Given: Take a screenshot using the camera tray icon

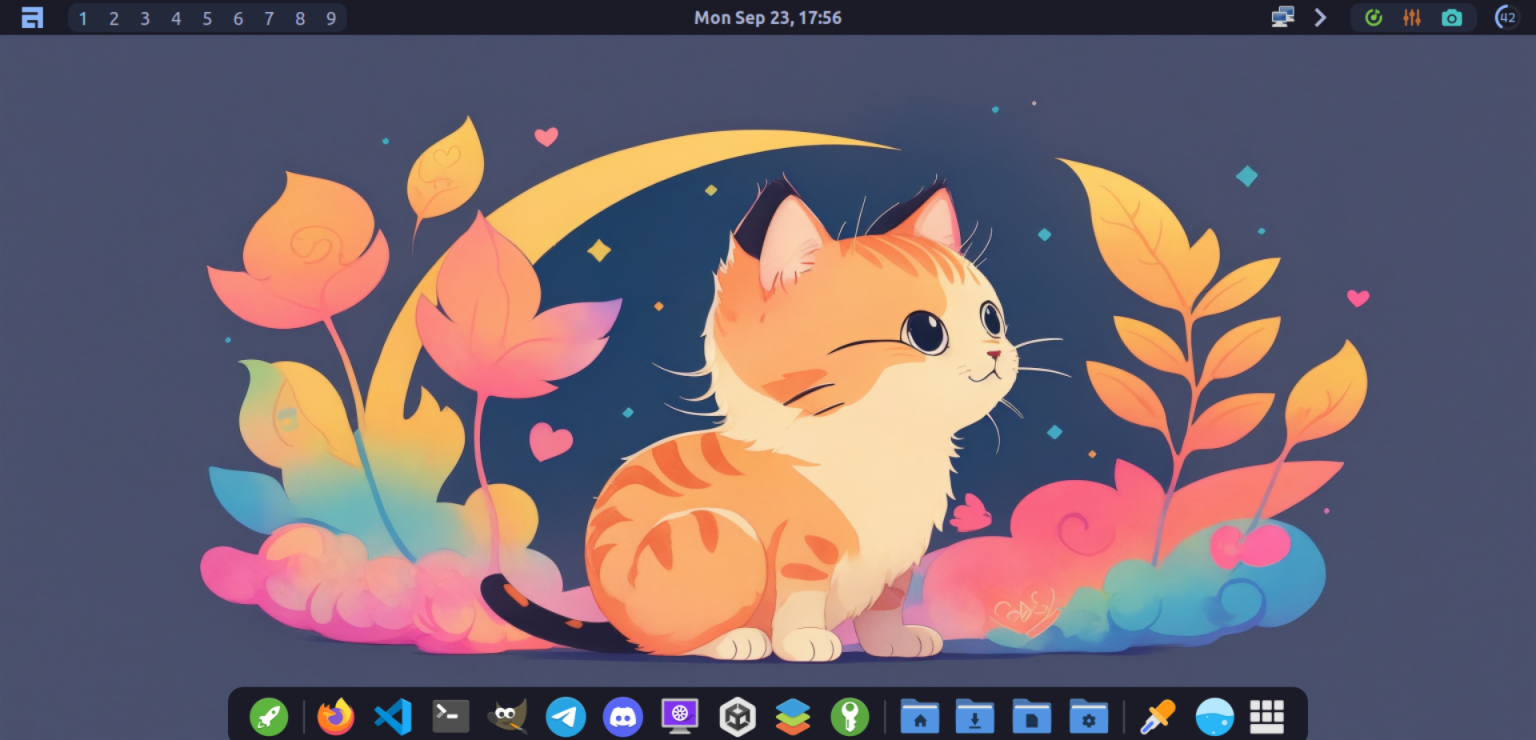Looking at the screenshot, I should (1452, 17).
